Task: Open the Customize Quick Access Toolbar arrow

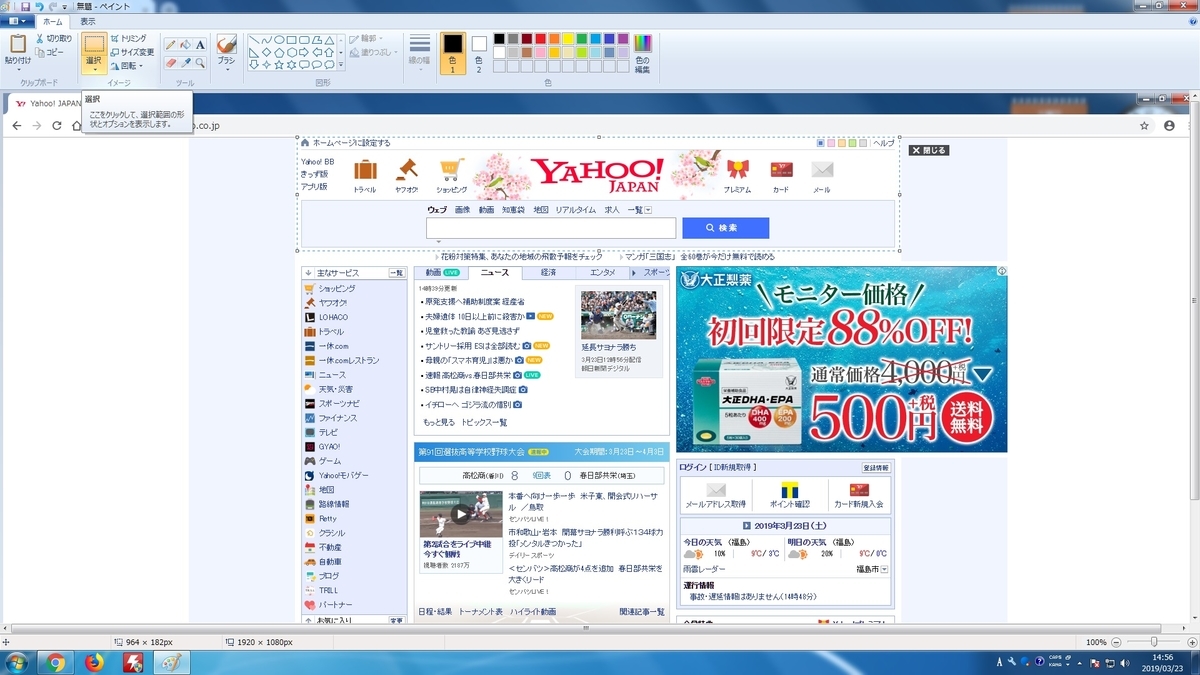Action: pyautogui.click(x=64, y=6)
